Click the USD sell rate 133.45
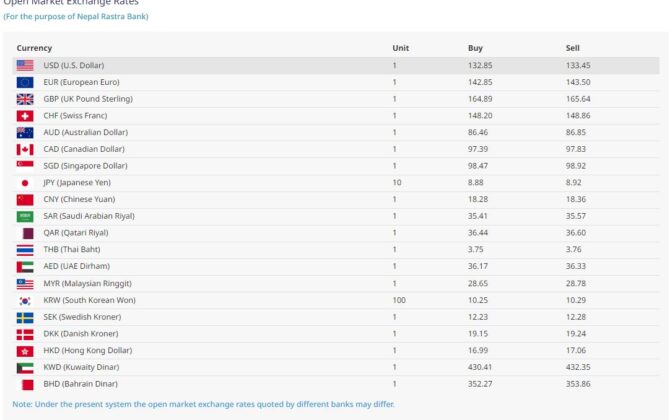The image size is (670, 420). pyautogui.click(x=578, y=65)
